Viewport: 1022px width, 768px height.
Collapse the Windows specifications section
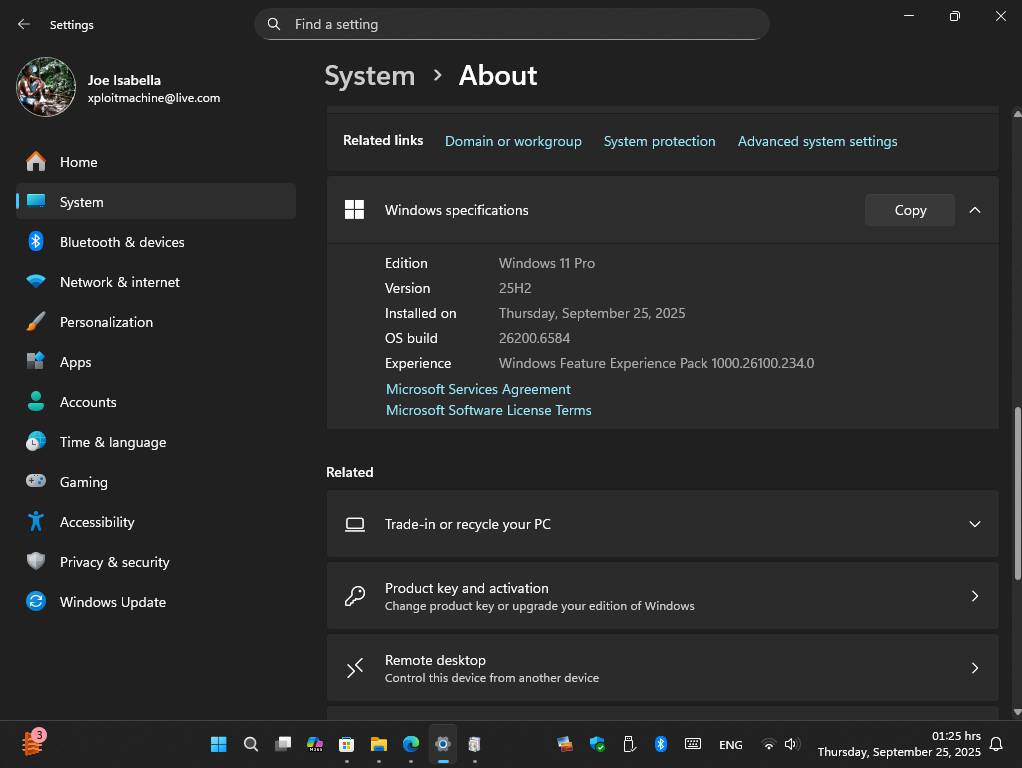[975, 210]
